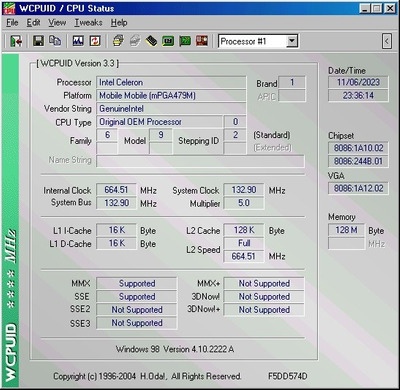The height and width of the screenshot is (390, 400).
Task: Click the Model value 9
Action: pos(161,135)
